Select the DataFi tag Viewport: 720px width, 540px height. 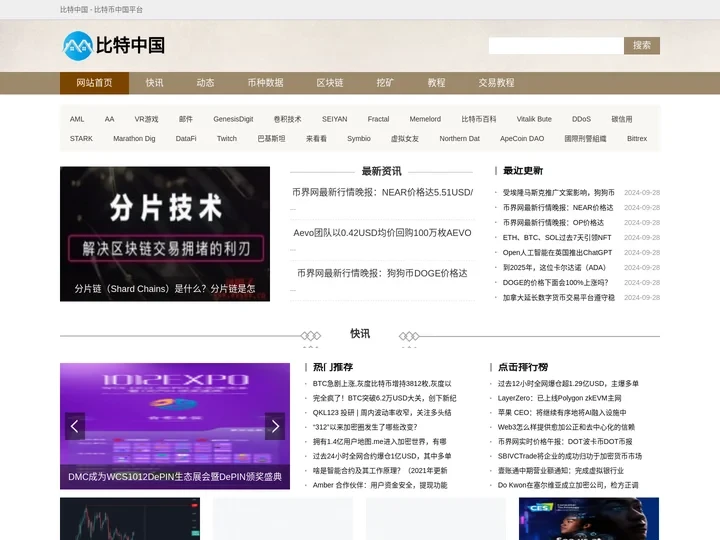tap(186, 138)
